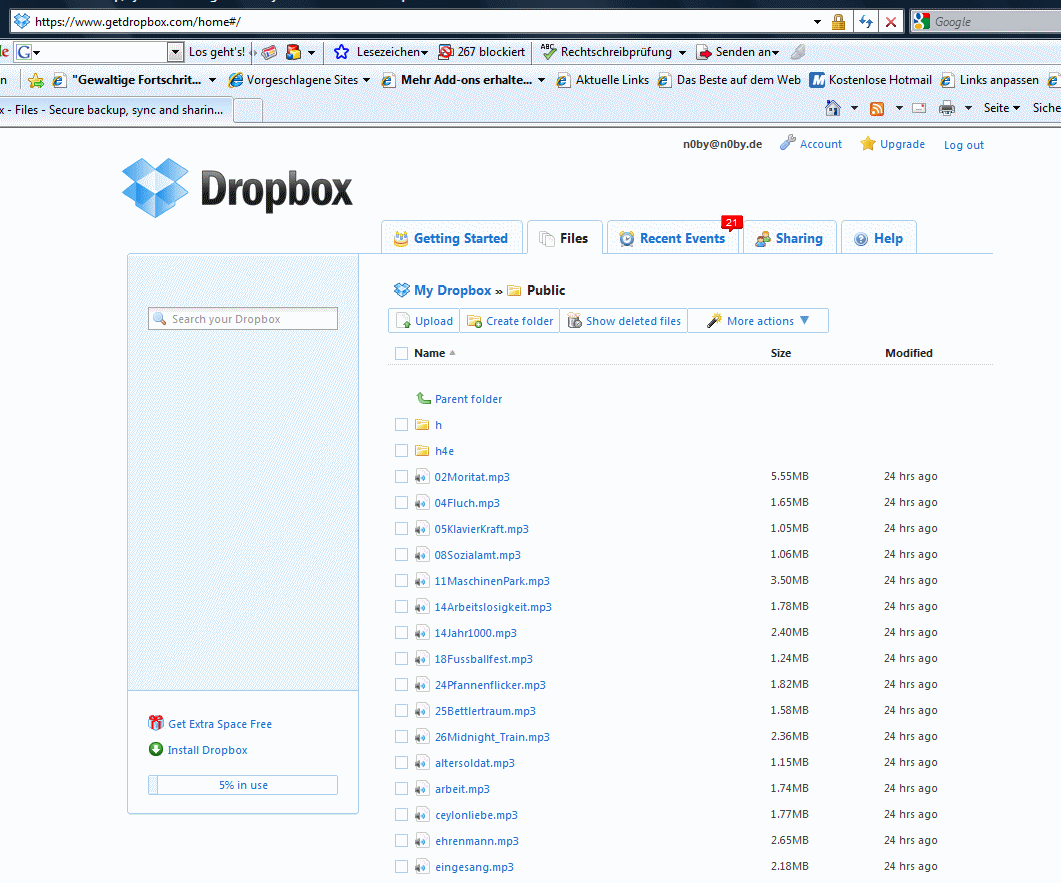Expand the Rechtschreibprüfung dropdown arrow
1061x883 pixels.
pyautogui.click(x=682, y=53)
